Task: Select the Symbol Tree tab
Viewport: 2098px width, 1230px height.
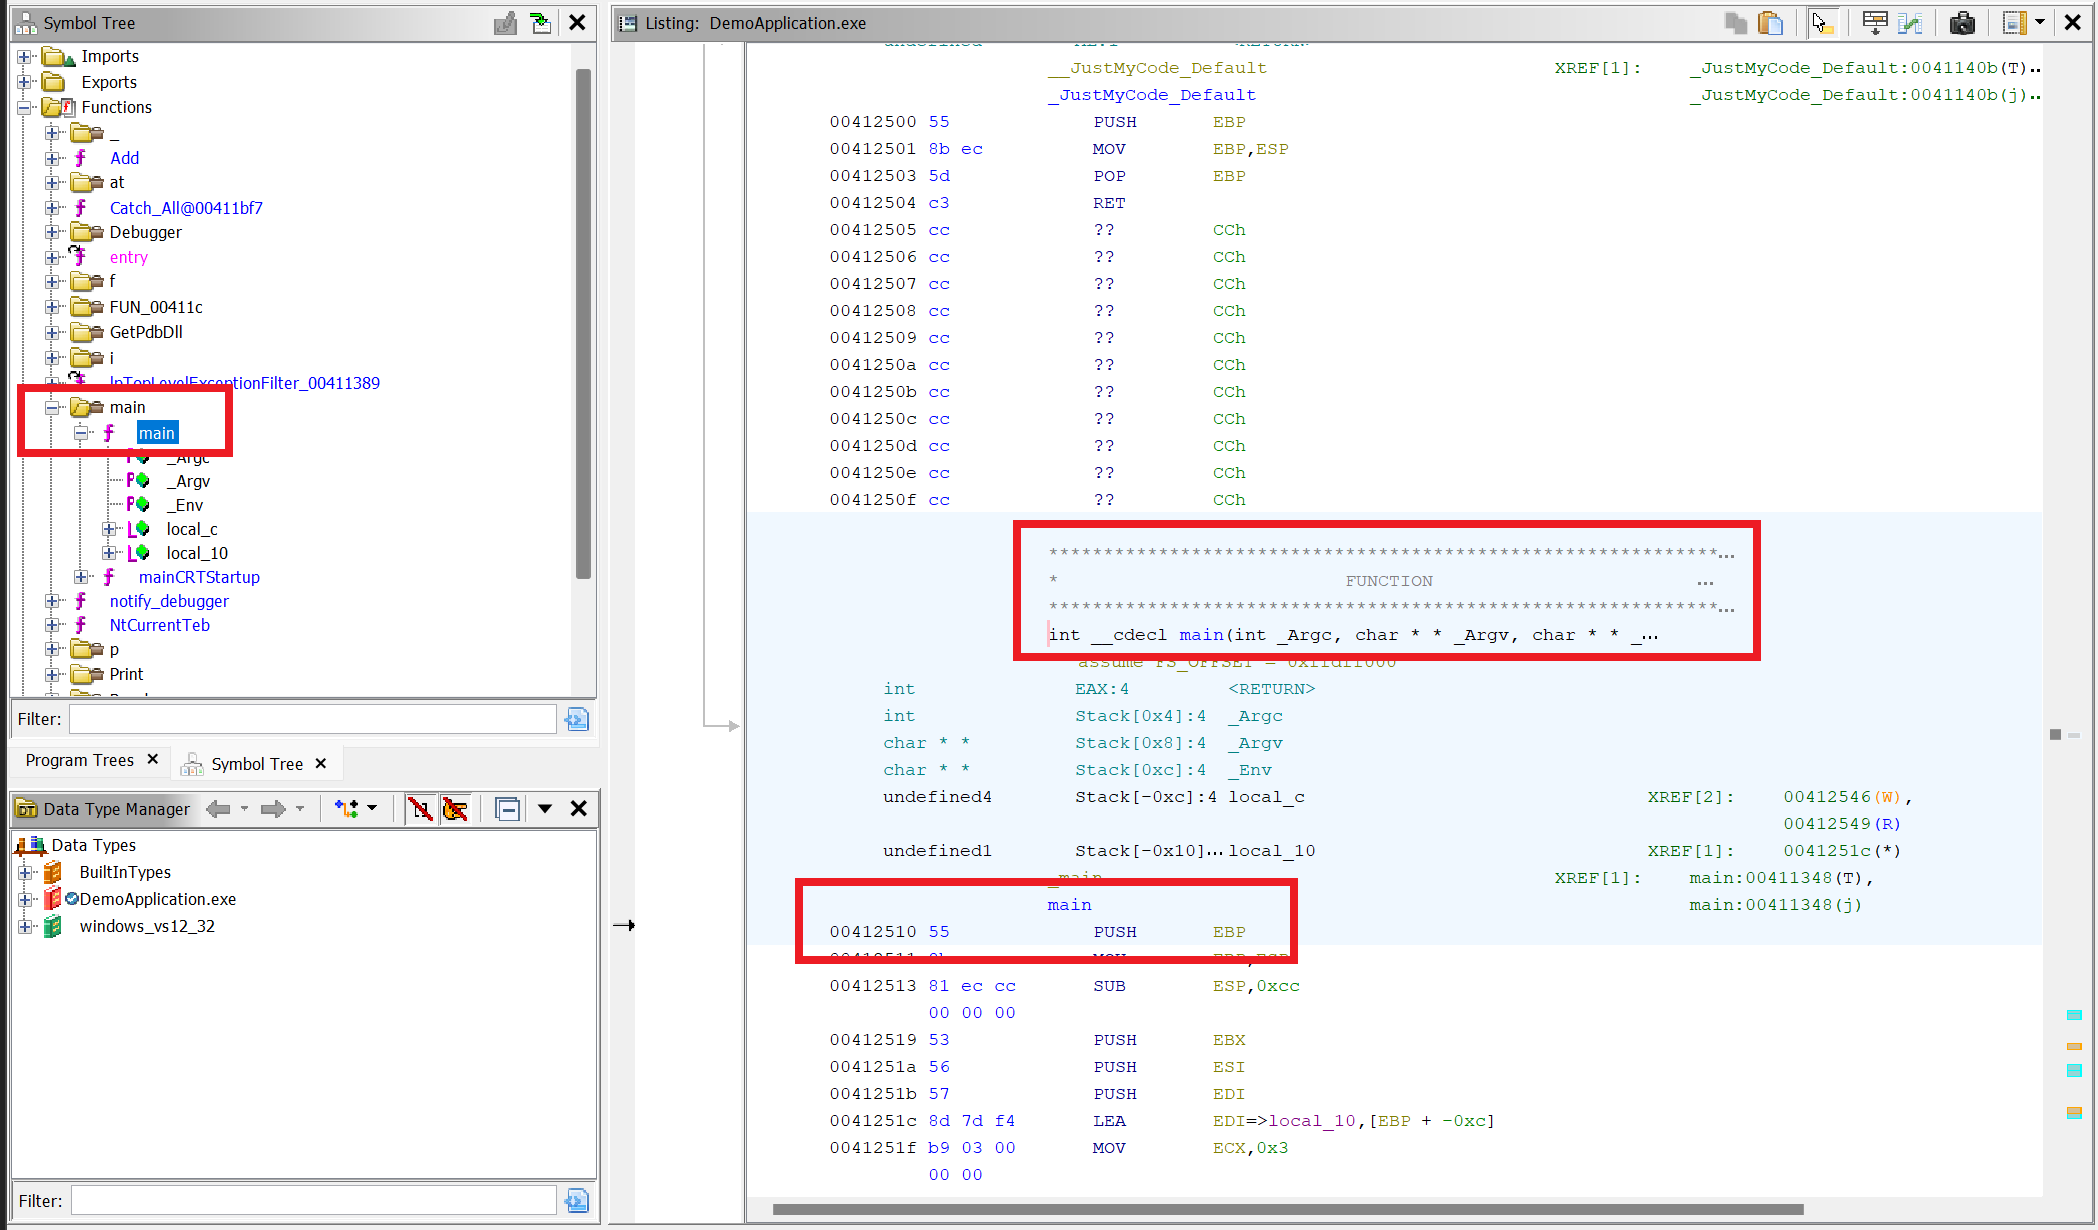Action: coord(256,764)
